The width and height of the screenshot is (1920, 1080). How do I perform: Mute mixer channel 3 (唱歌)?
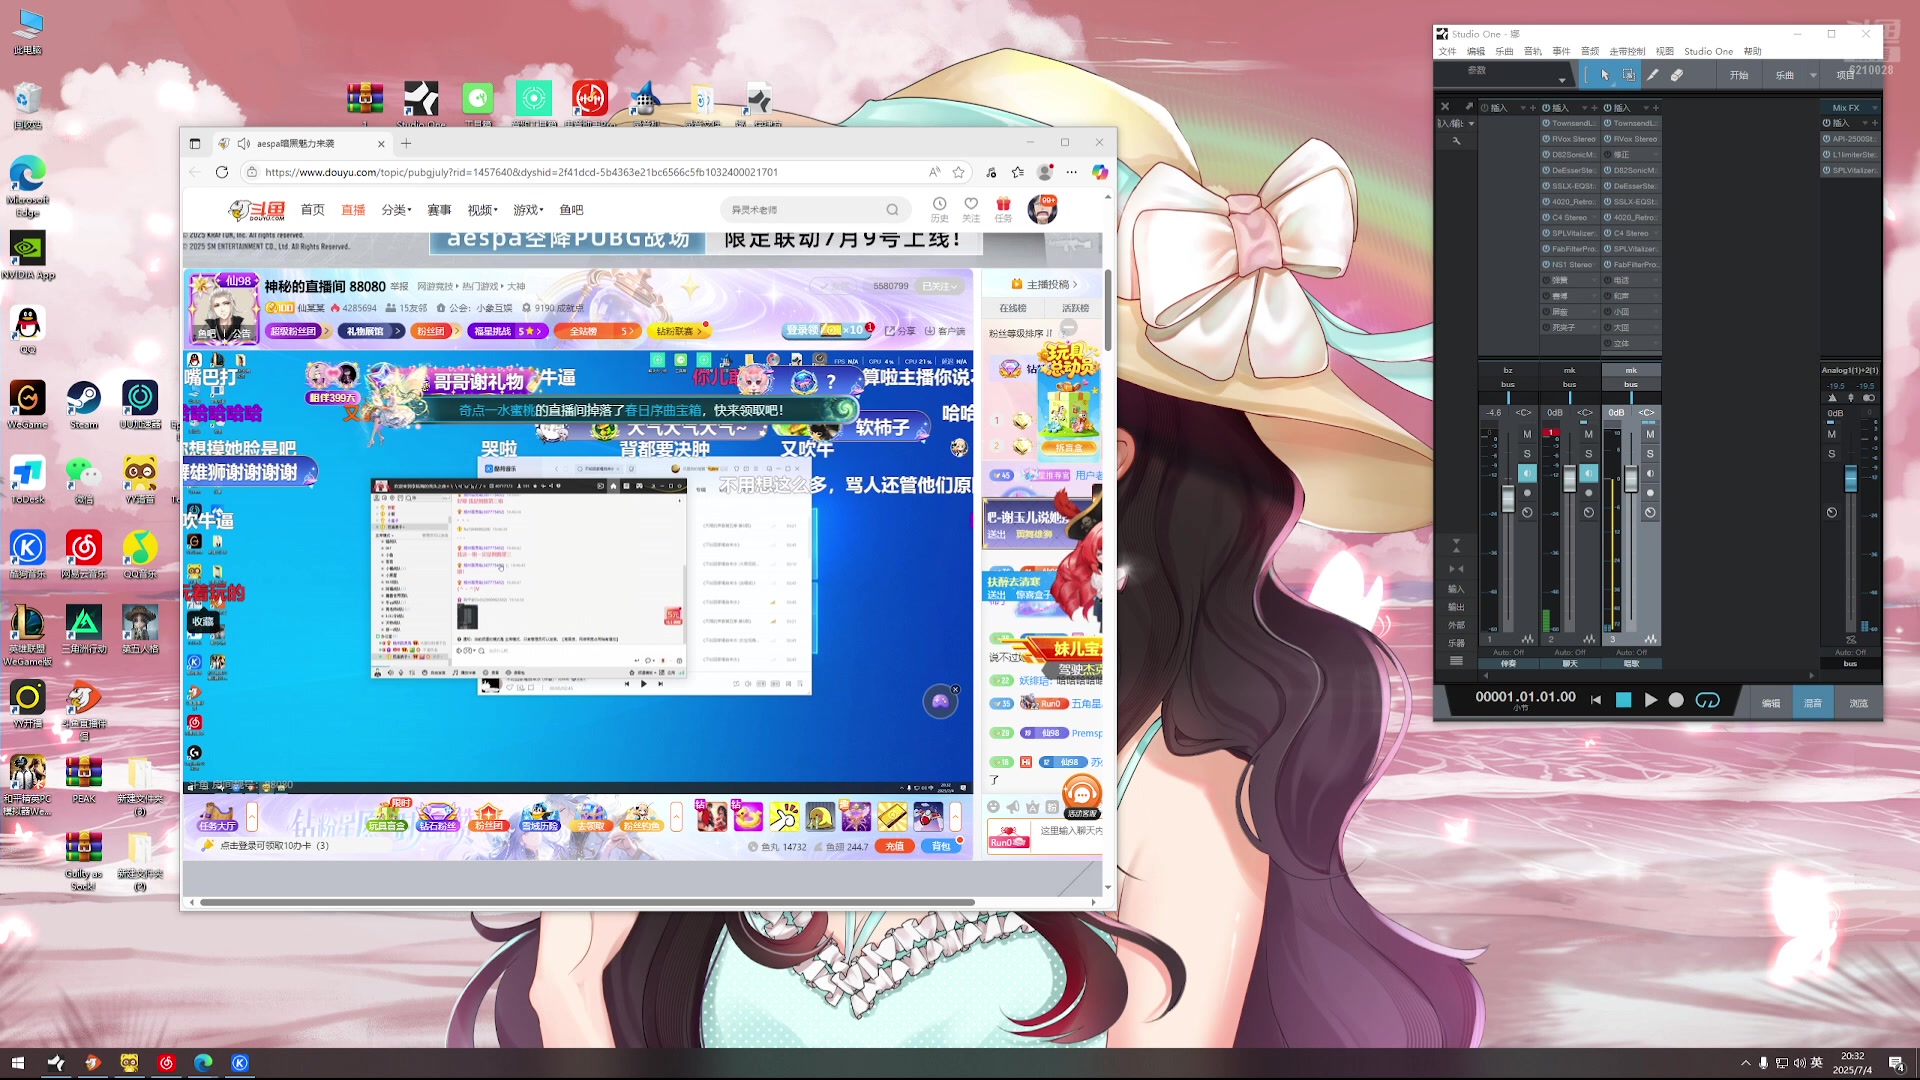1650,434
